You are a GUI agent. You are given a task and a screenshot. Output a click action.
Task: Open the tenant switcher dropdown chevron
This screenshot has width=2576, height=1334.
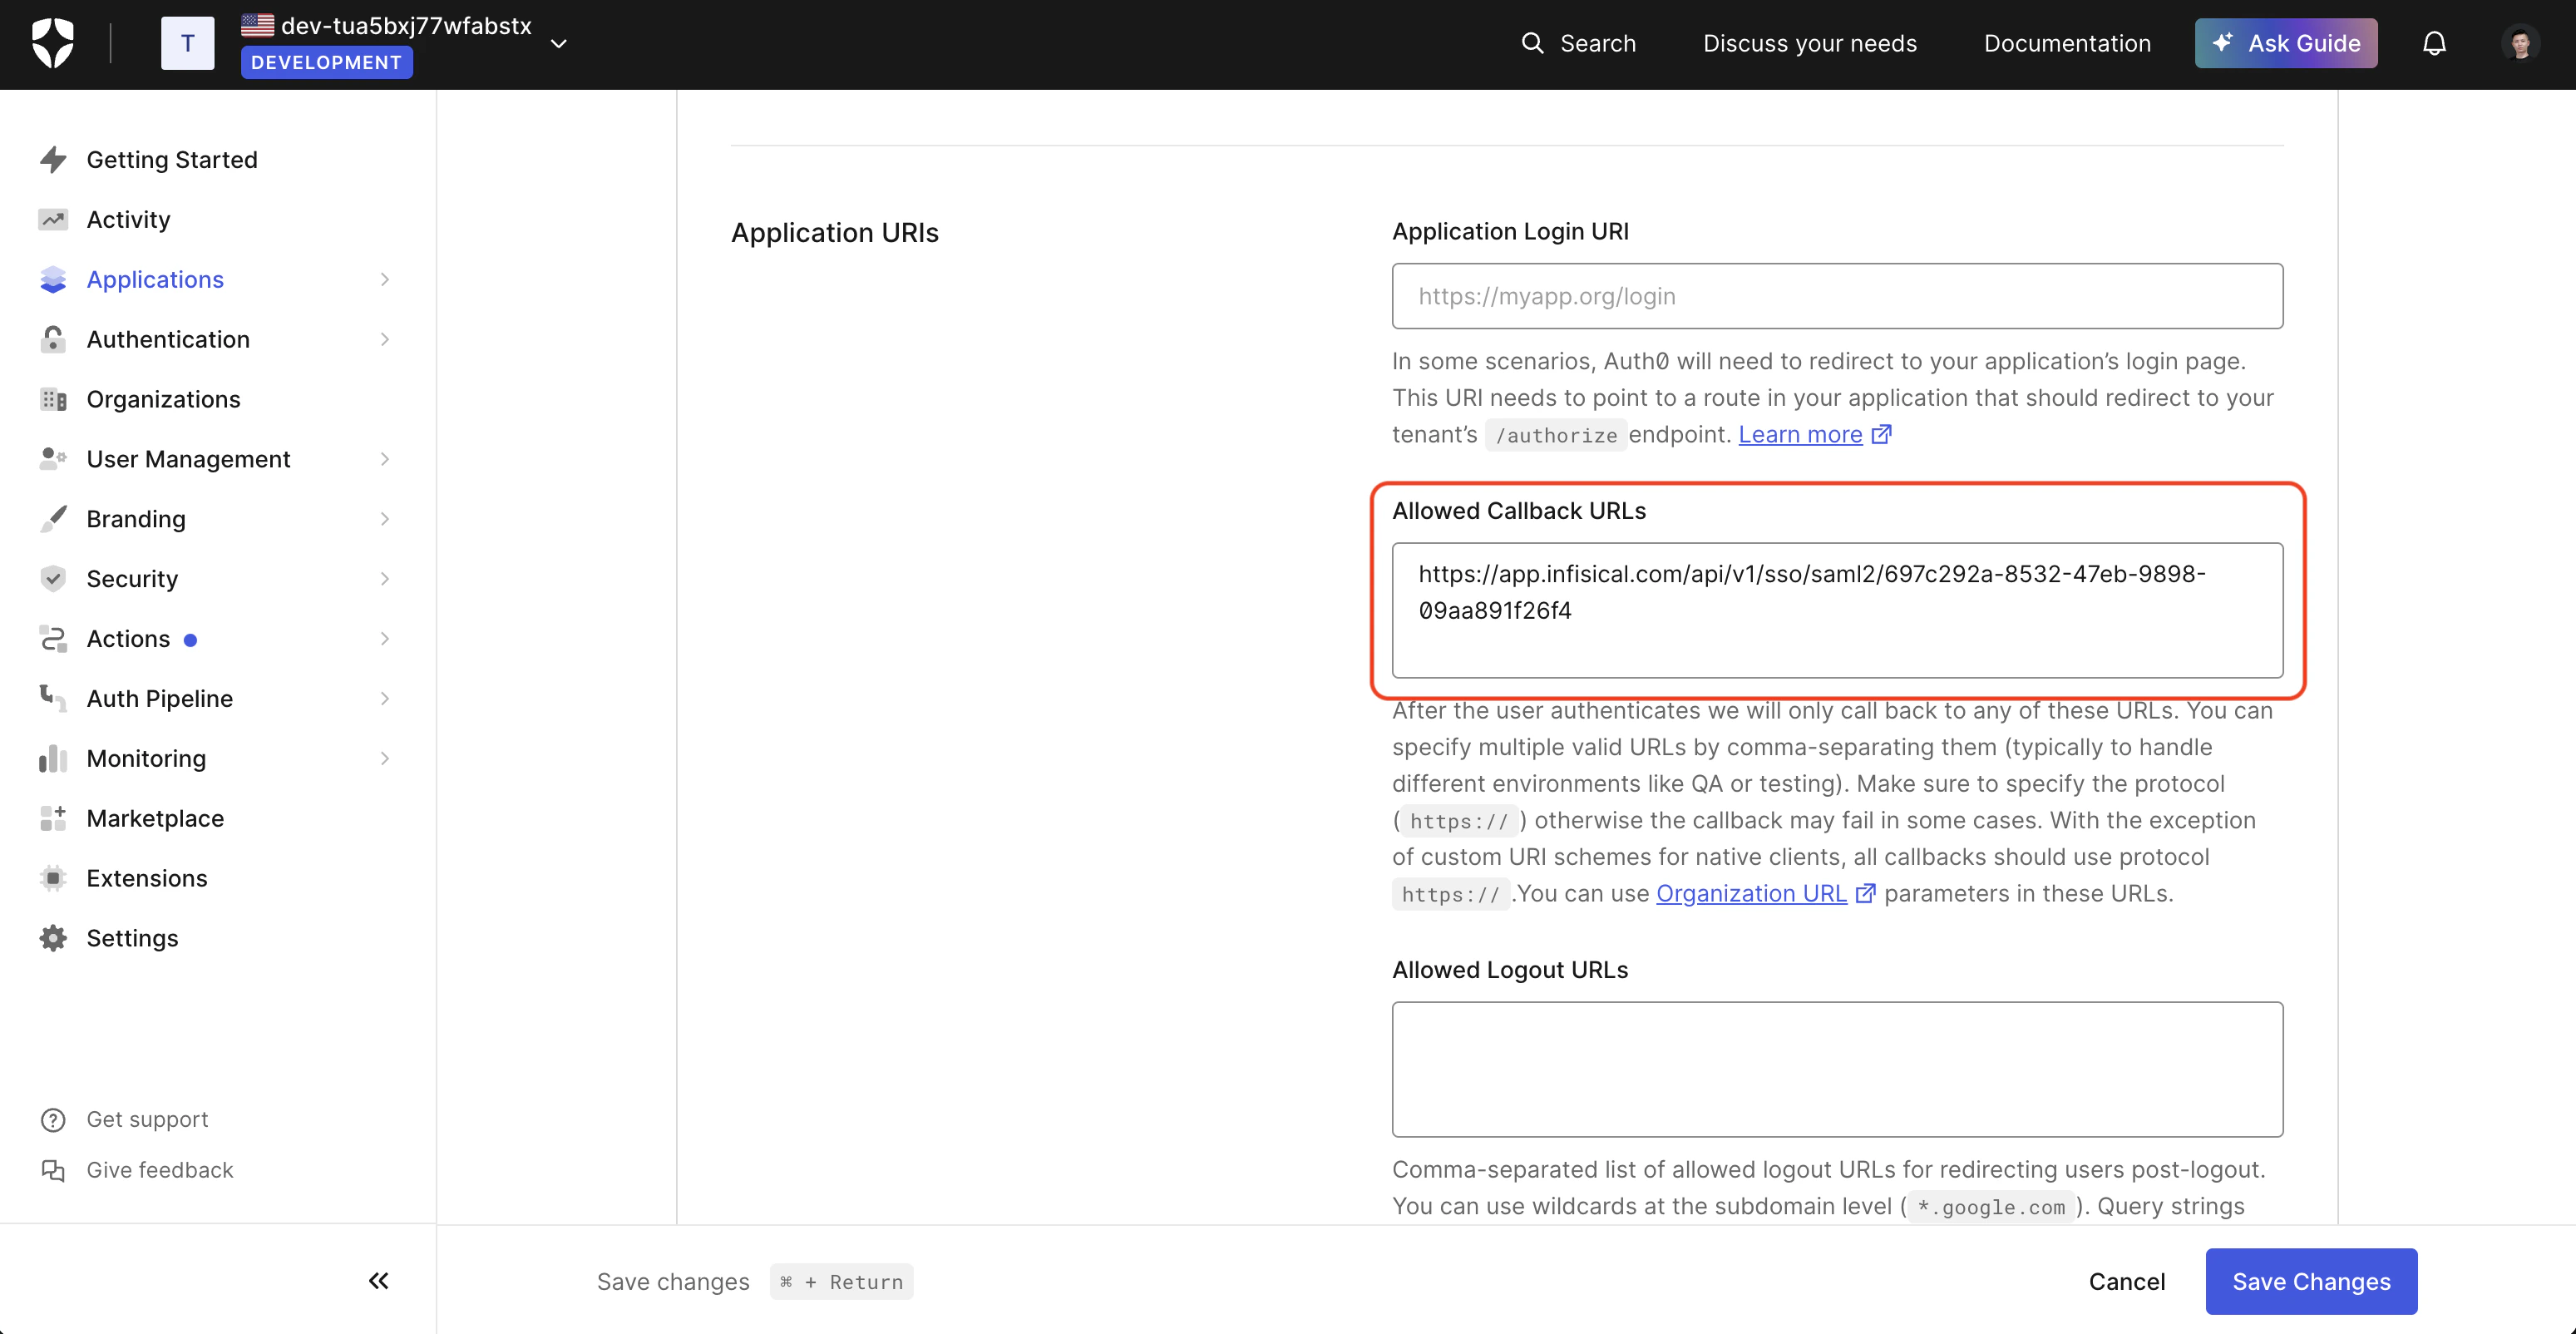[x=559, y=44]
